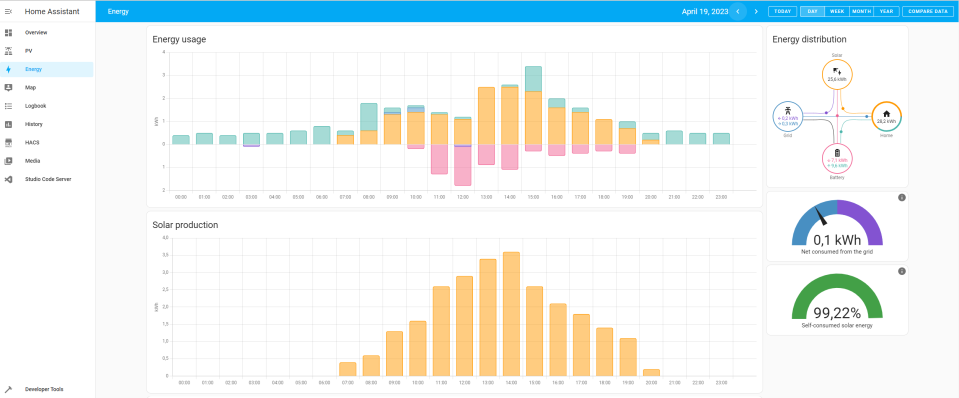Click the 12:00 battery charge bar below zero
Screen dimensions: 959x398
[463, 165]
